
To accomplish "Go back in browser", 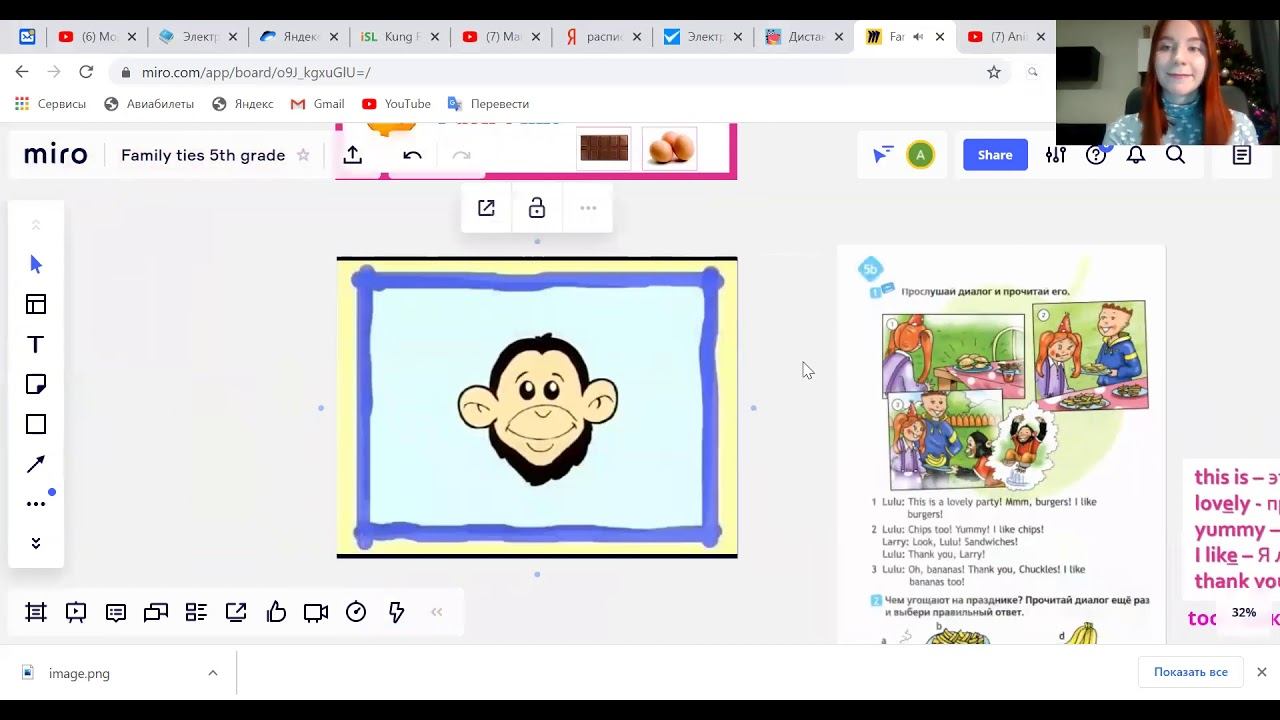I will tap(22, 72).
